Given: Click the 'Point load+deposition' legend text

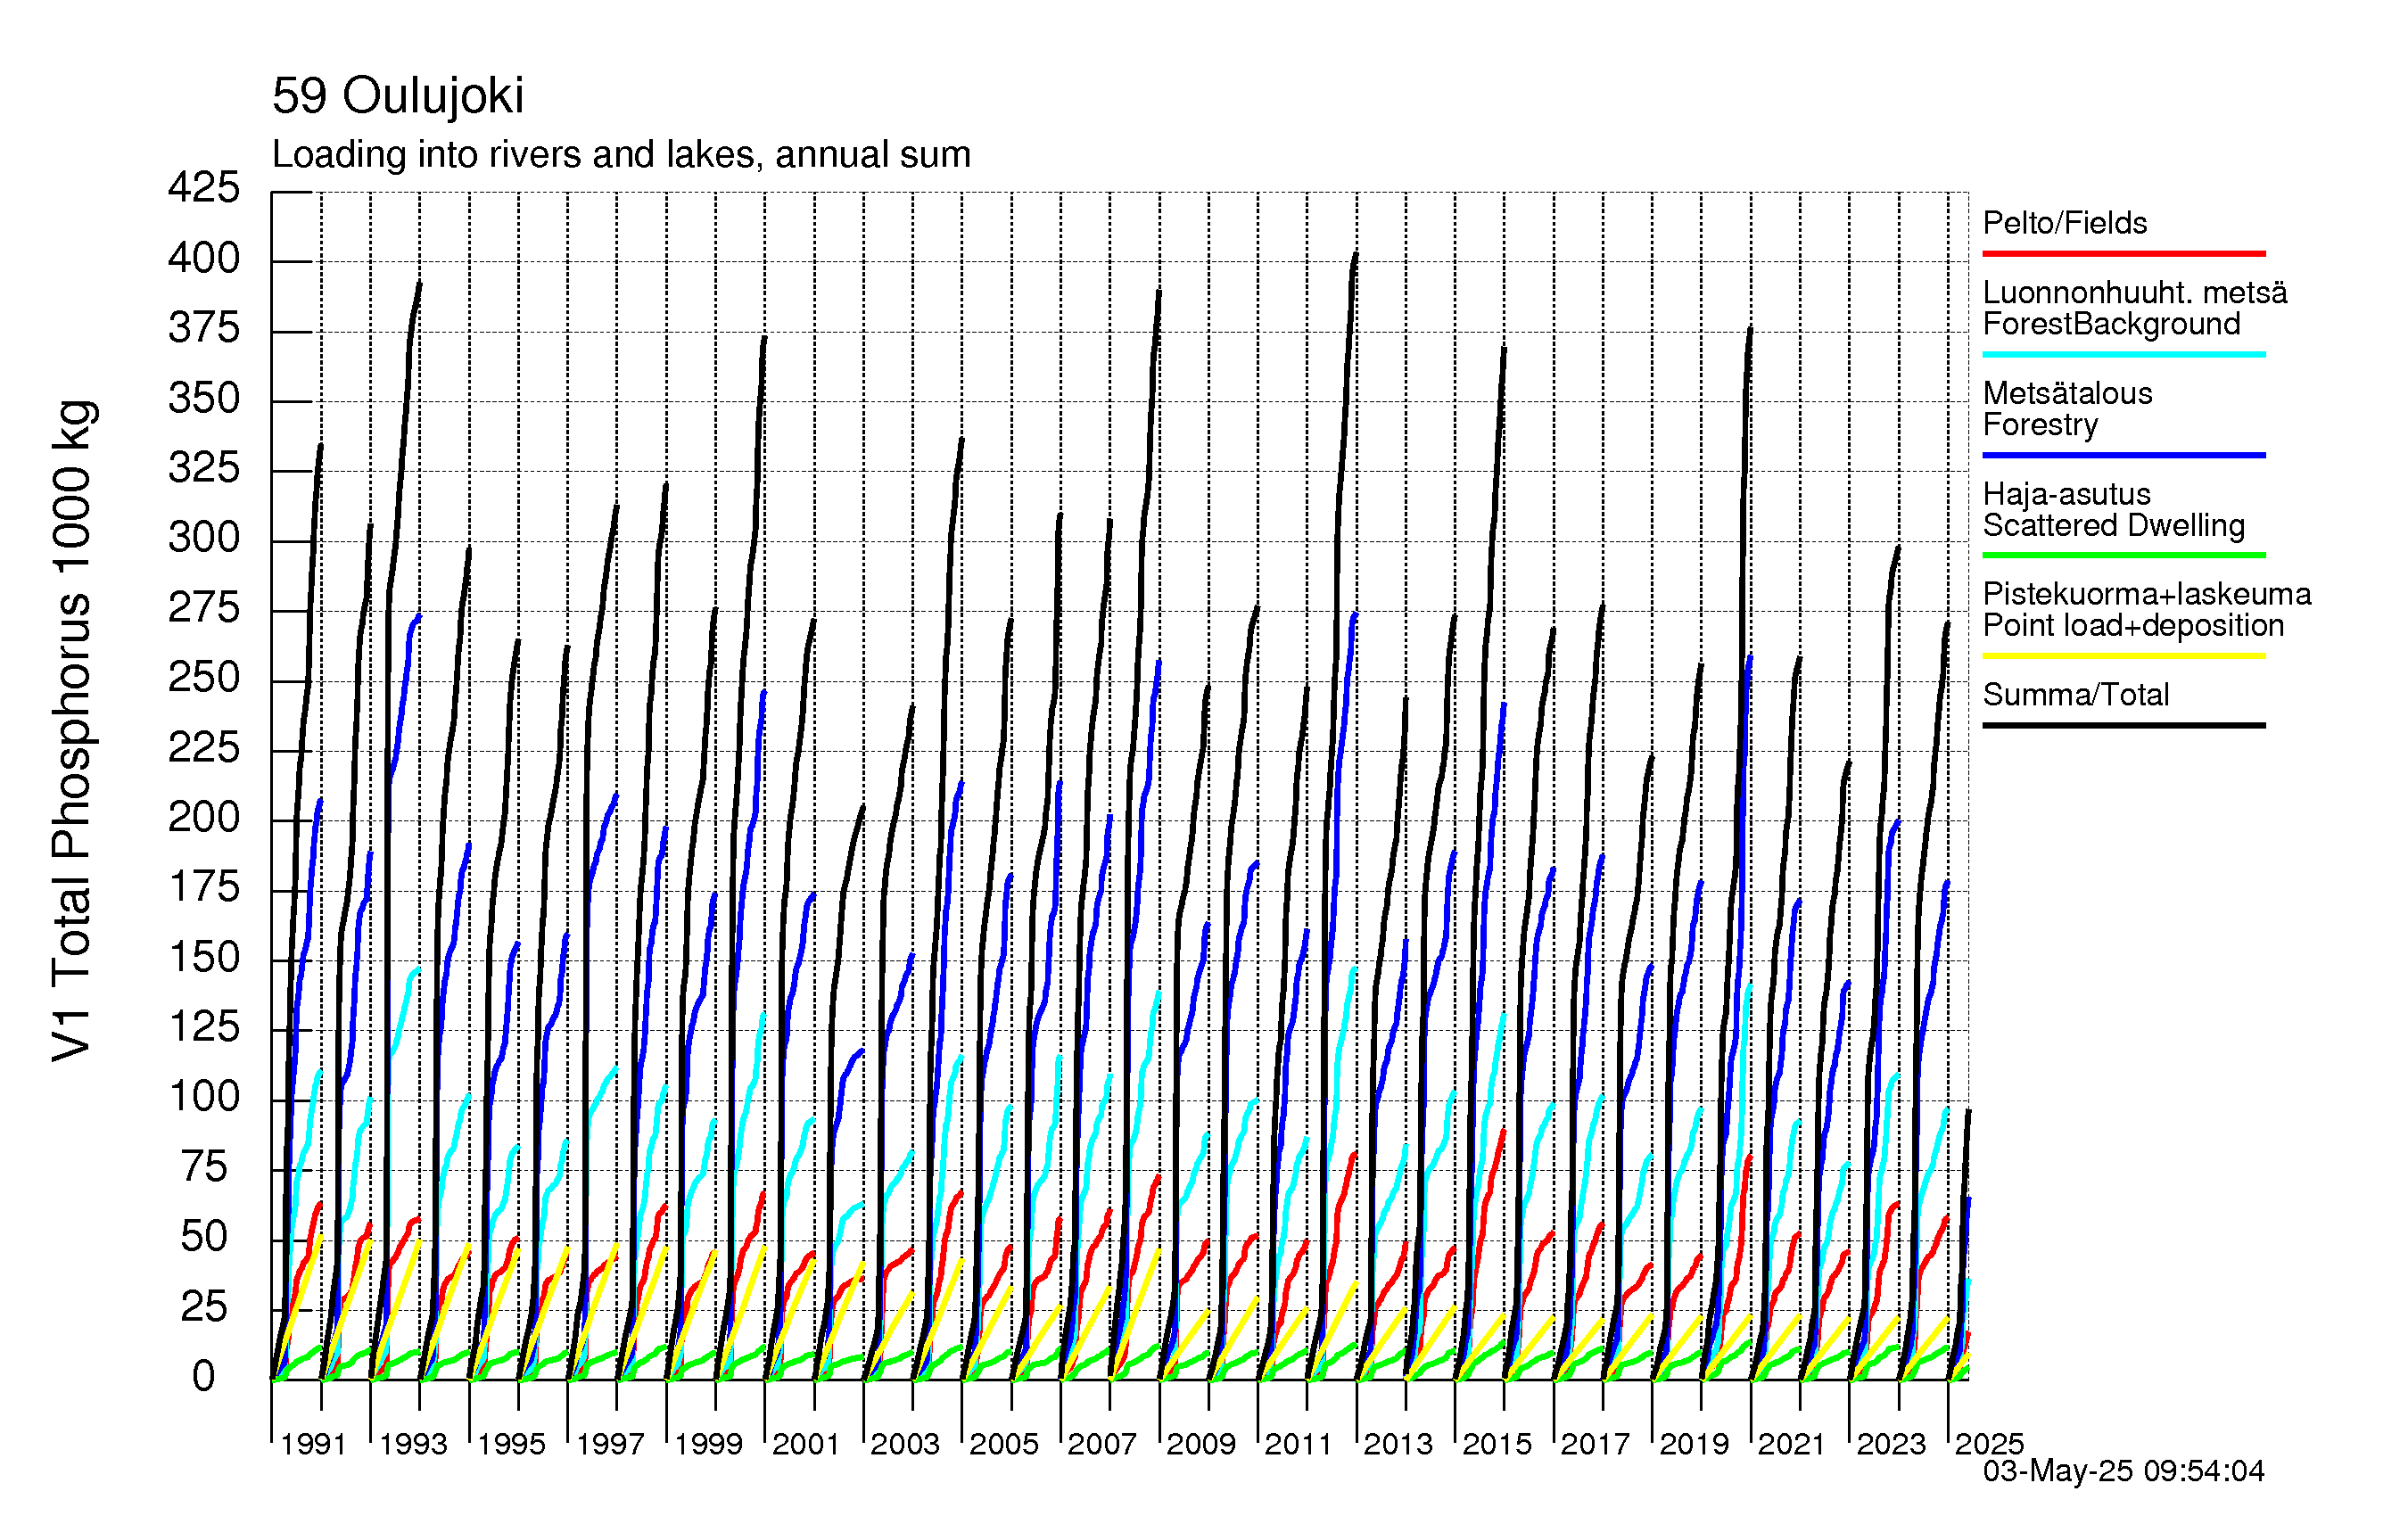Looking at the screenshot, I should (x=2133, y=626).
